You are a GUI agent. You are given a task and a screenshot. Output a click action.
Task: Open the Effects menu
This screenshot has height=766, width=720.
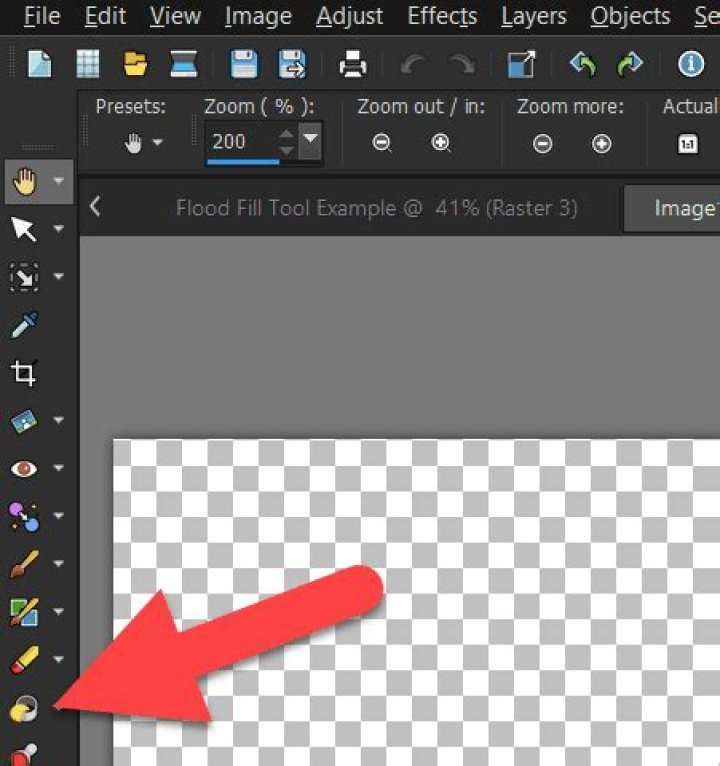click(x=442, y=16)
